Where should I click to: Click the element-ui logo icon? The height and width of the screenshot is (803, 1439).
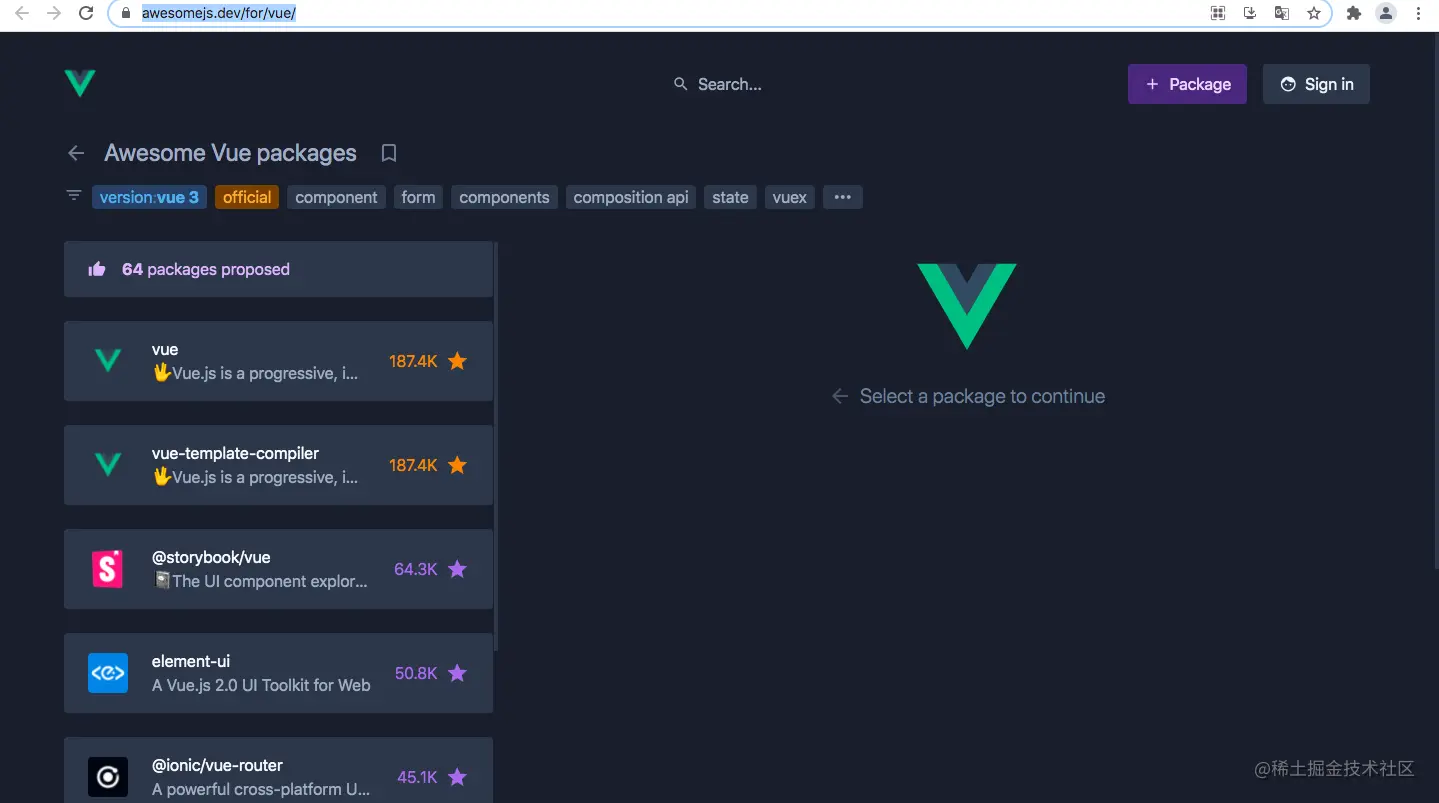[x=108, y=673]
